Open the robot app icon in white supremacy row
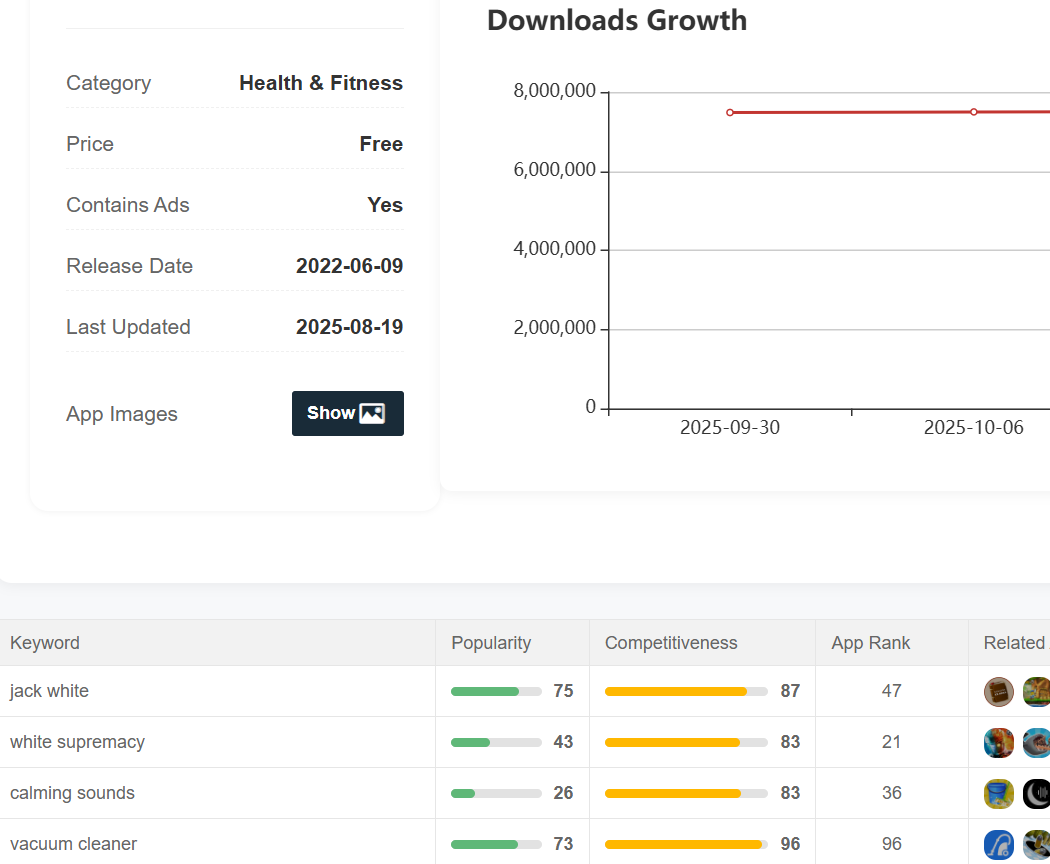Viewport: 1050px width, 864px height. 999,742
